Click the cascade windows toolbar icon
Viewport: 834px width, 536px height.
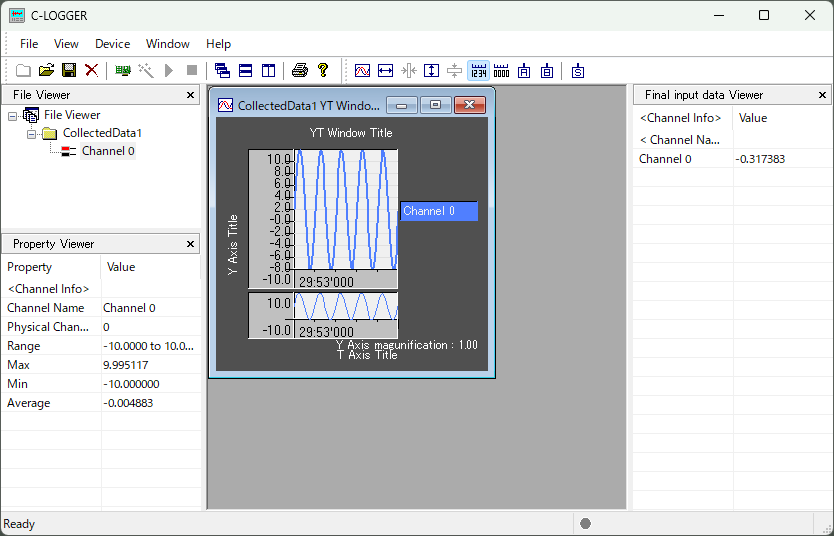tap(222, 70)
